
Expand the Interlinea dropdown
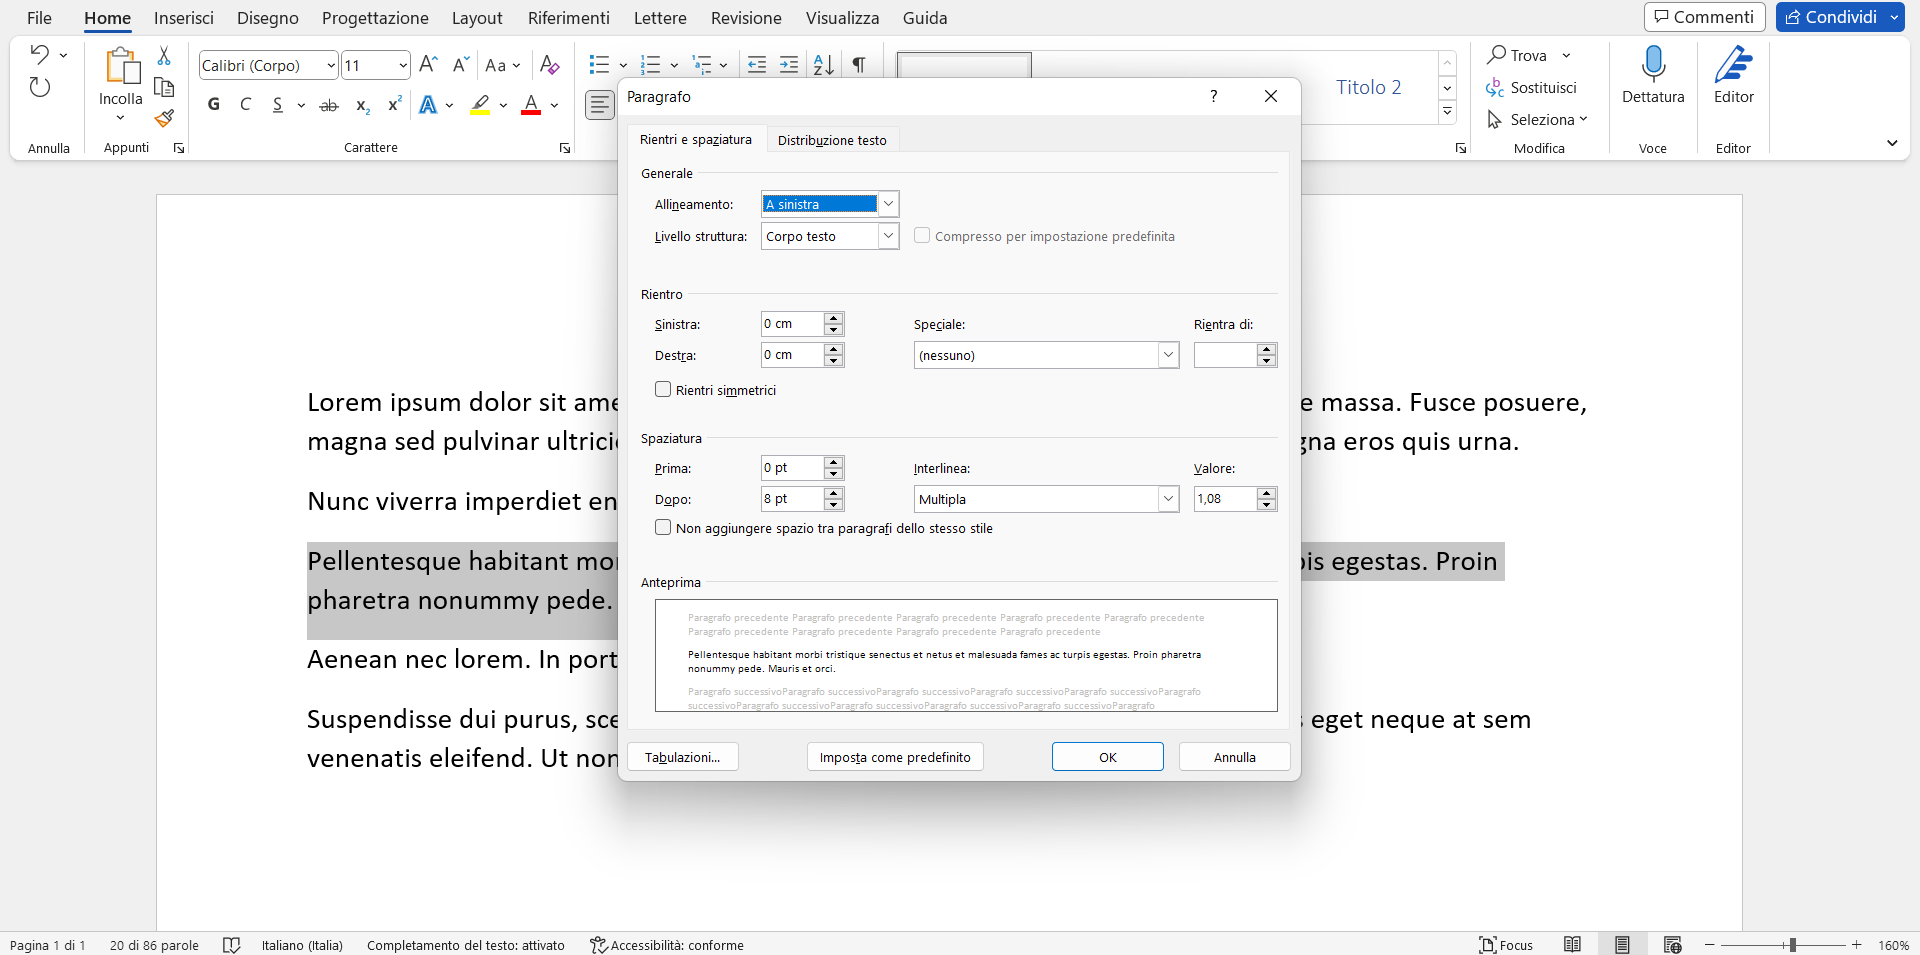click(1167, 499)
